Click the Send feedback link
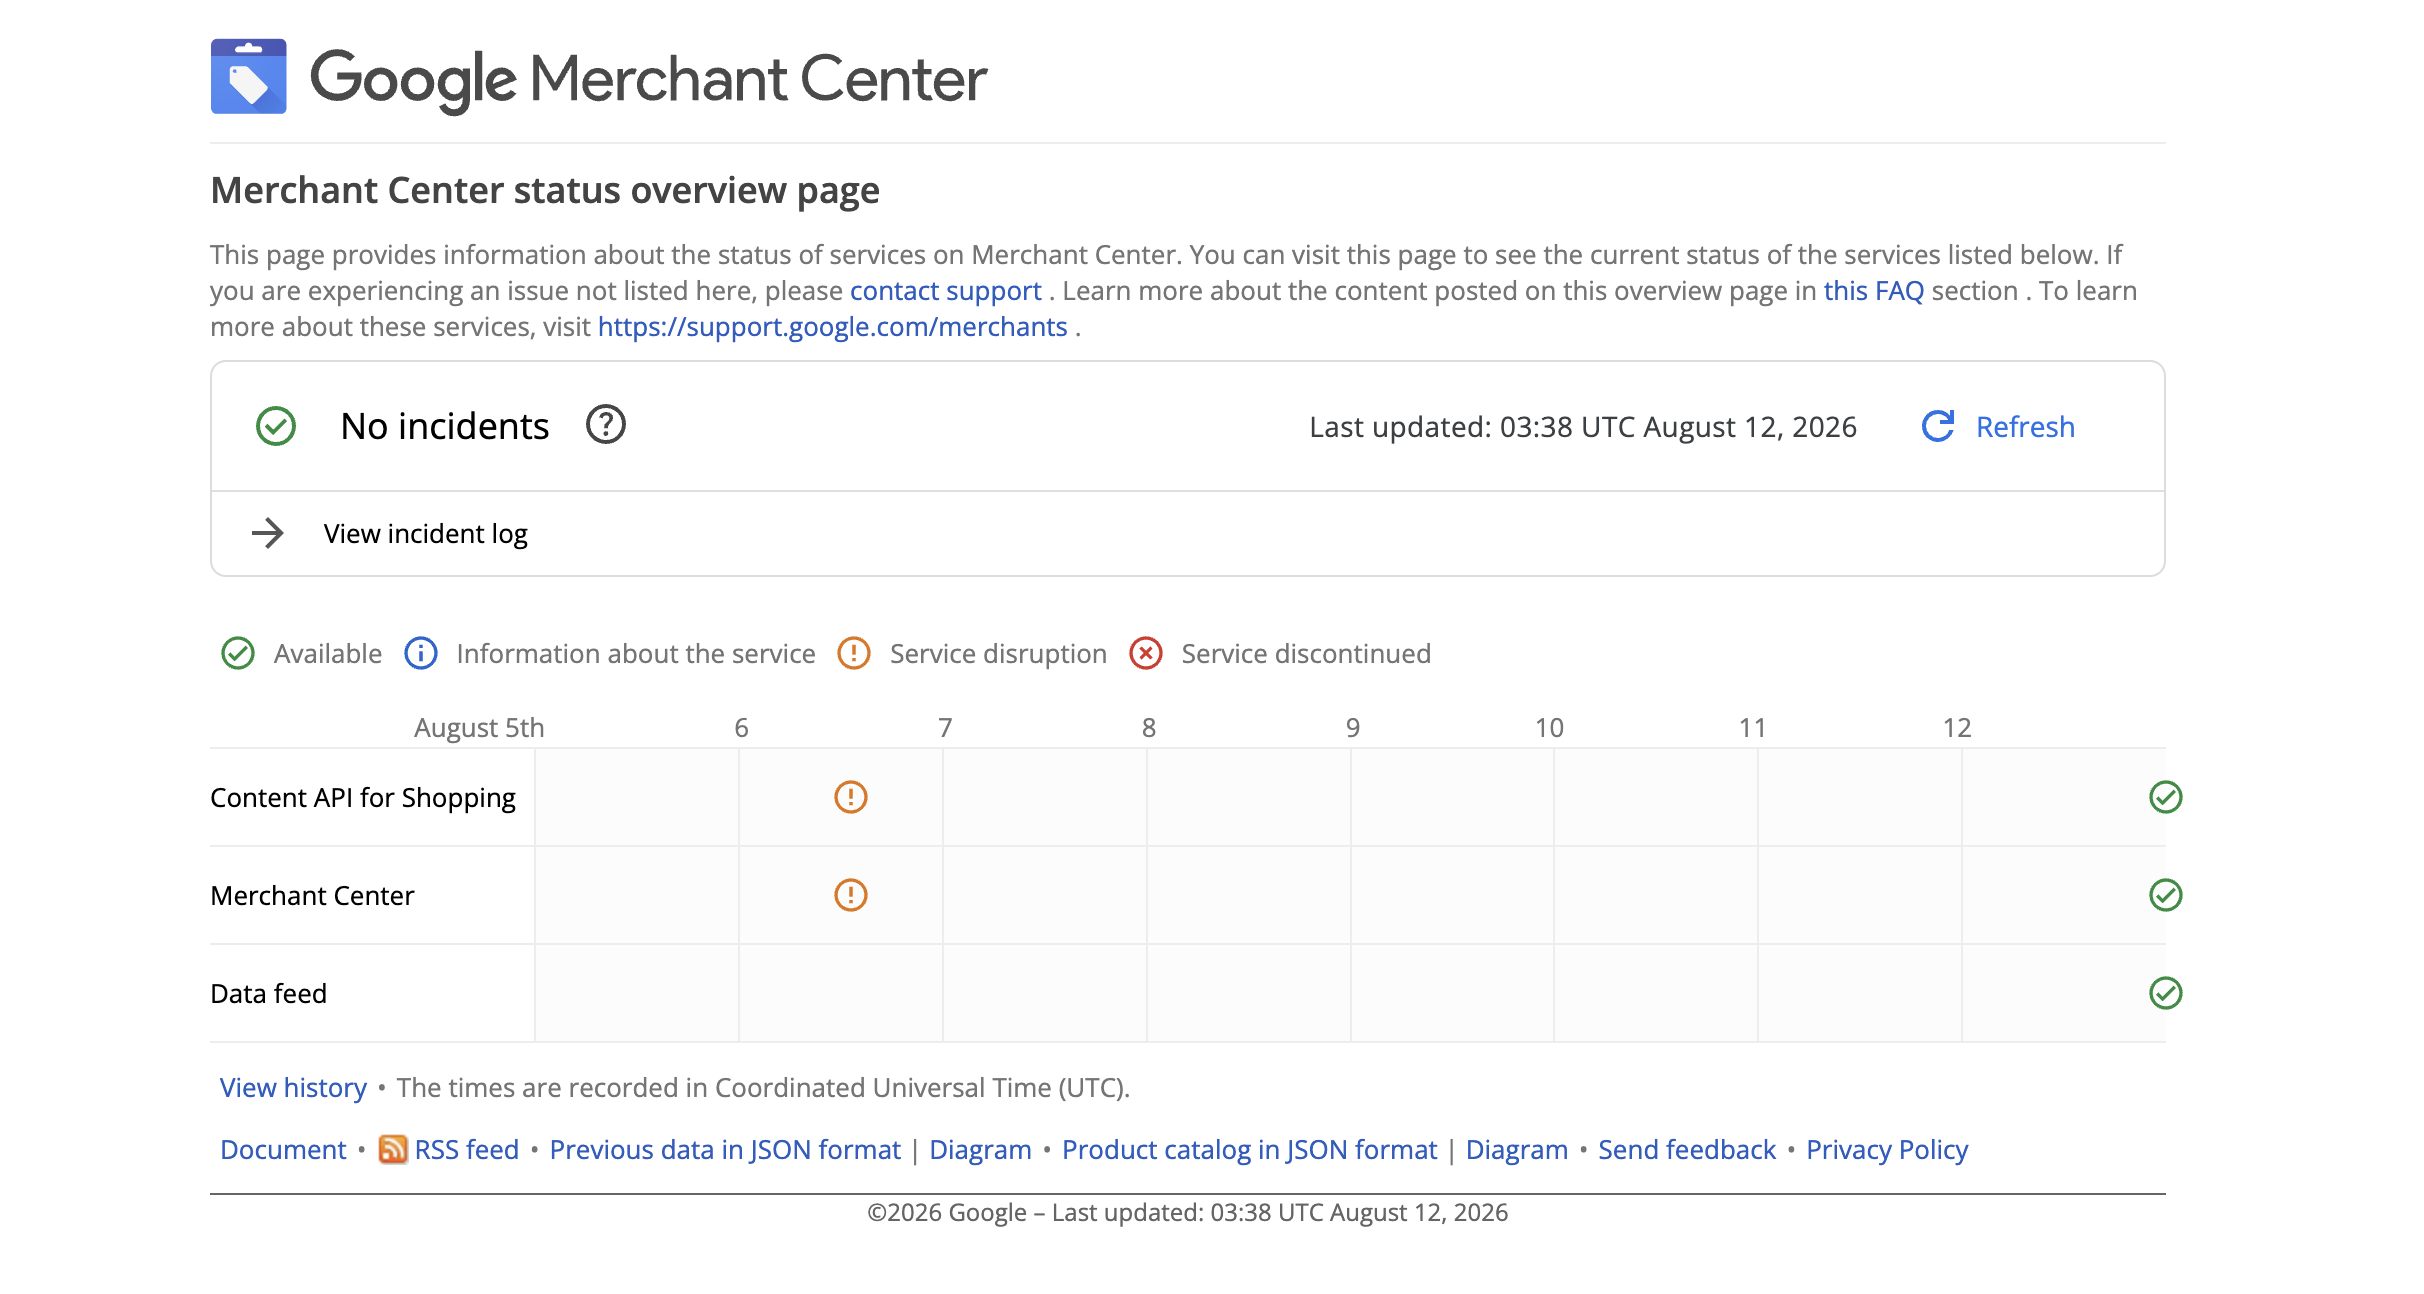The height and width of the screenshot is (1294, 2424). 1687,1150
